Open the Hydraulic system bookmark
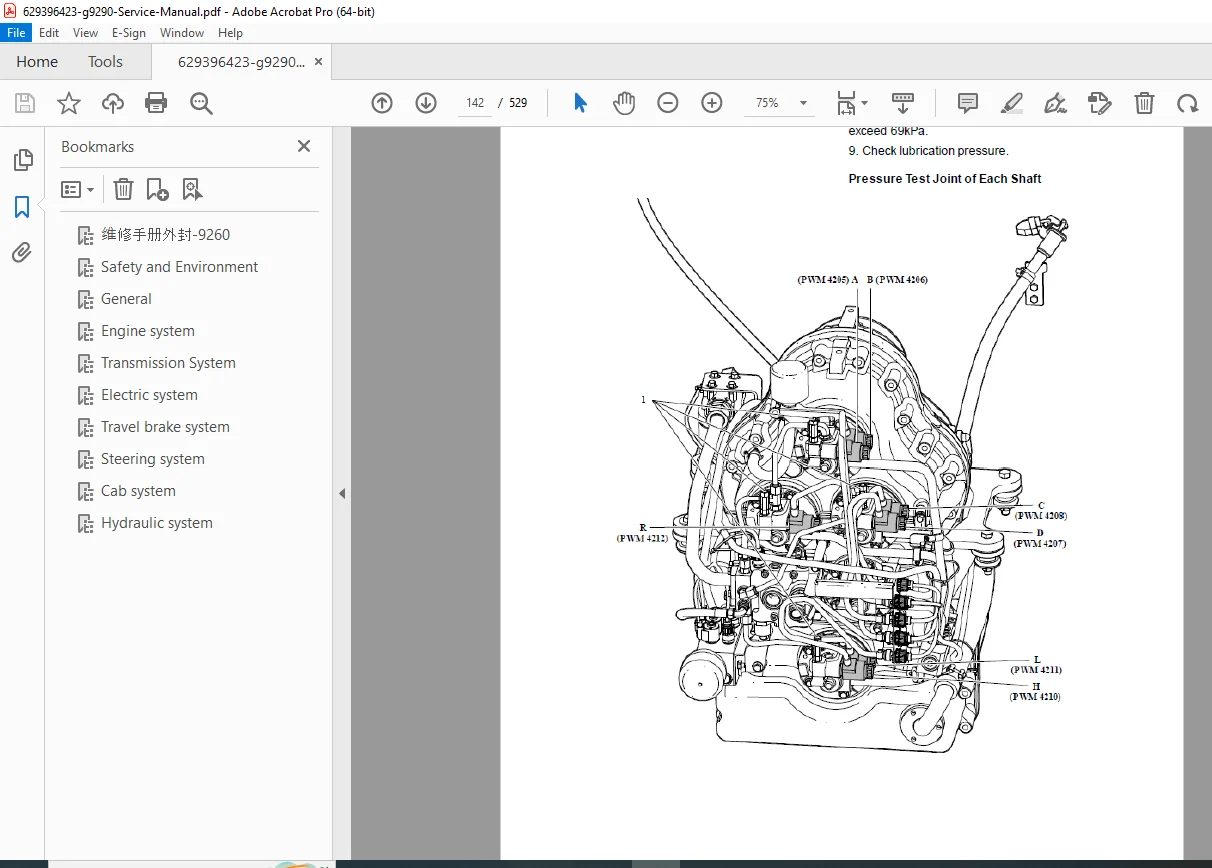 pyautogui.click(x=157, y=523)
